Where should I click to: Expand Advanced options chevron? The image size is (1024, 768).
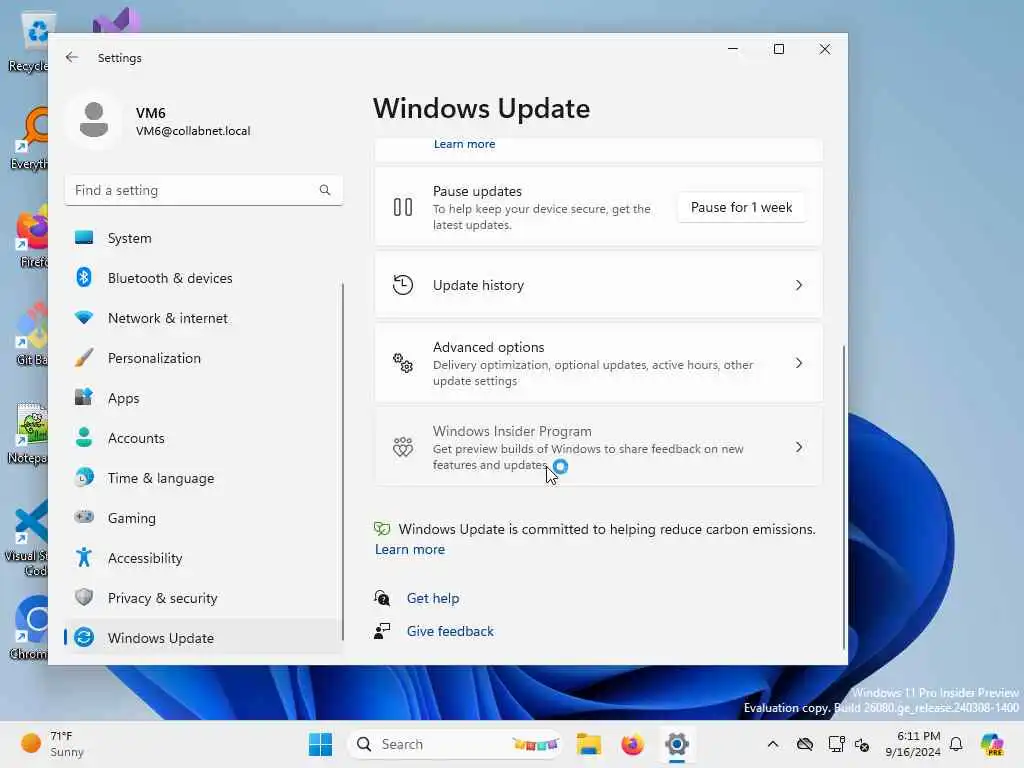click(799, 363)
